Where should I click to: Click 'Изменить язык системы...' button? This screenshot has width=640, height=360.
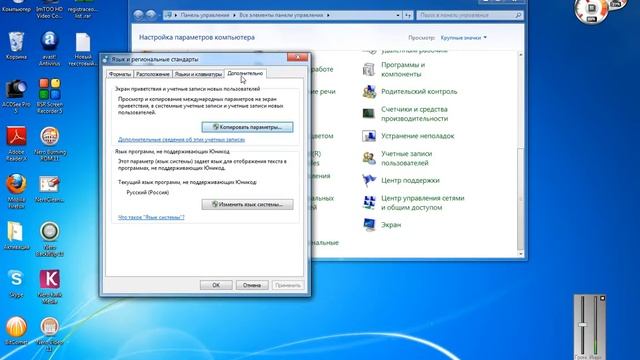(247, 204)
